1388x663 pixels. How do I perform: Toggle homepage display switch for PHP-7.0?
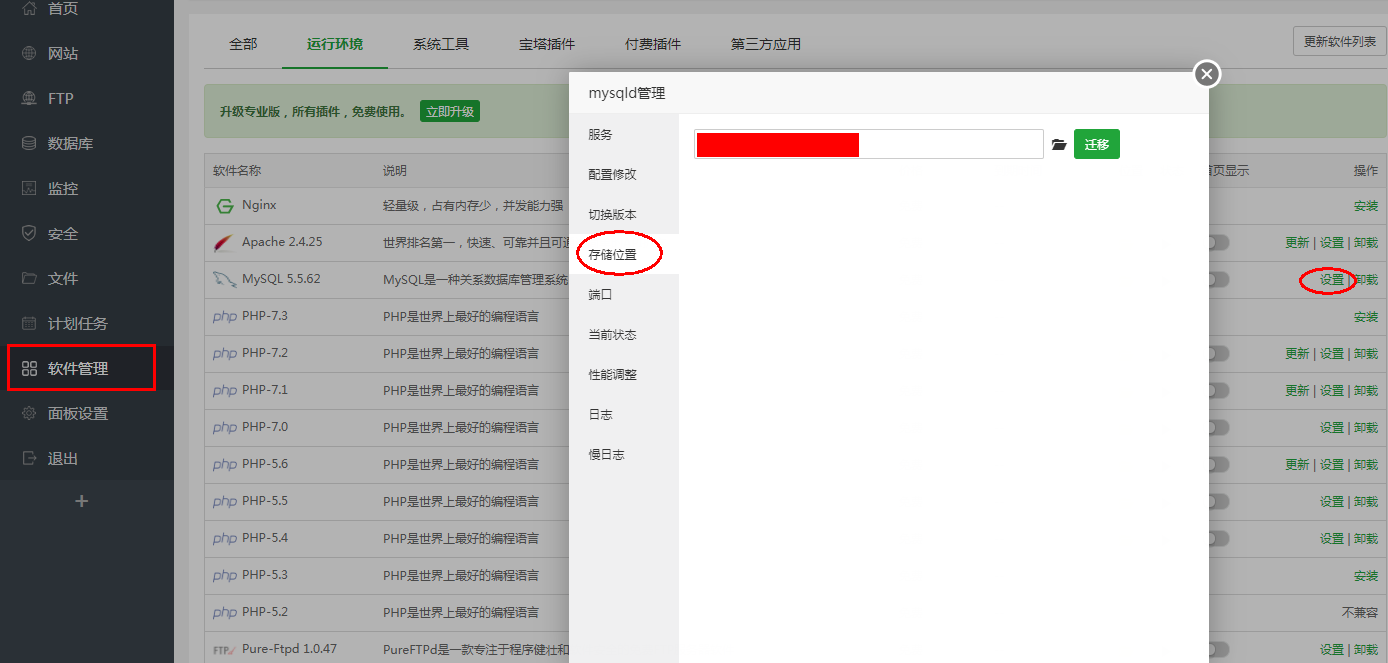click(x=1219, y=428)
